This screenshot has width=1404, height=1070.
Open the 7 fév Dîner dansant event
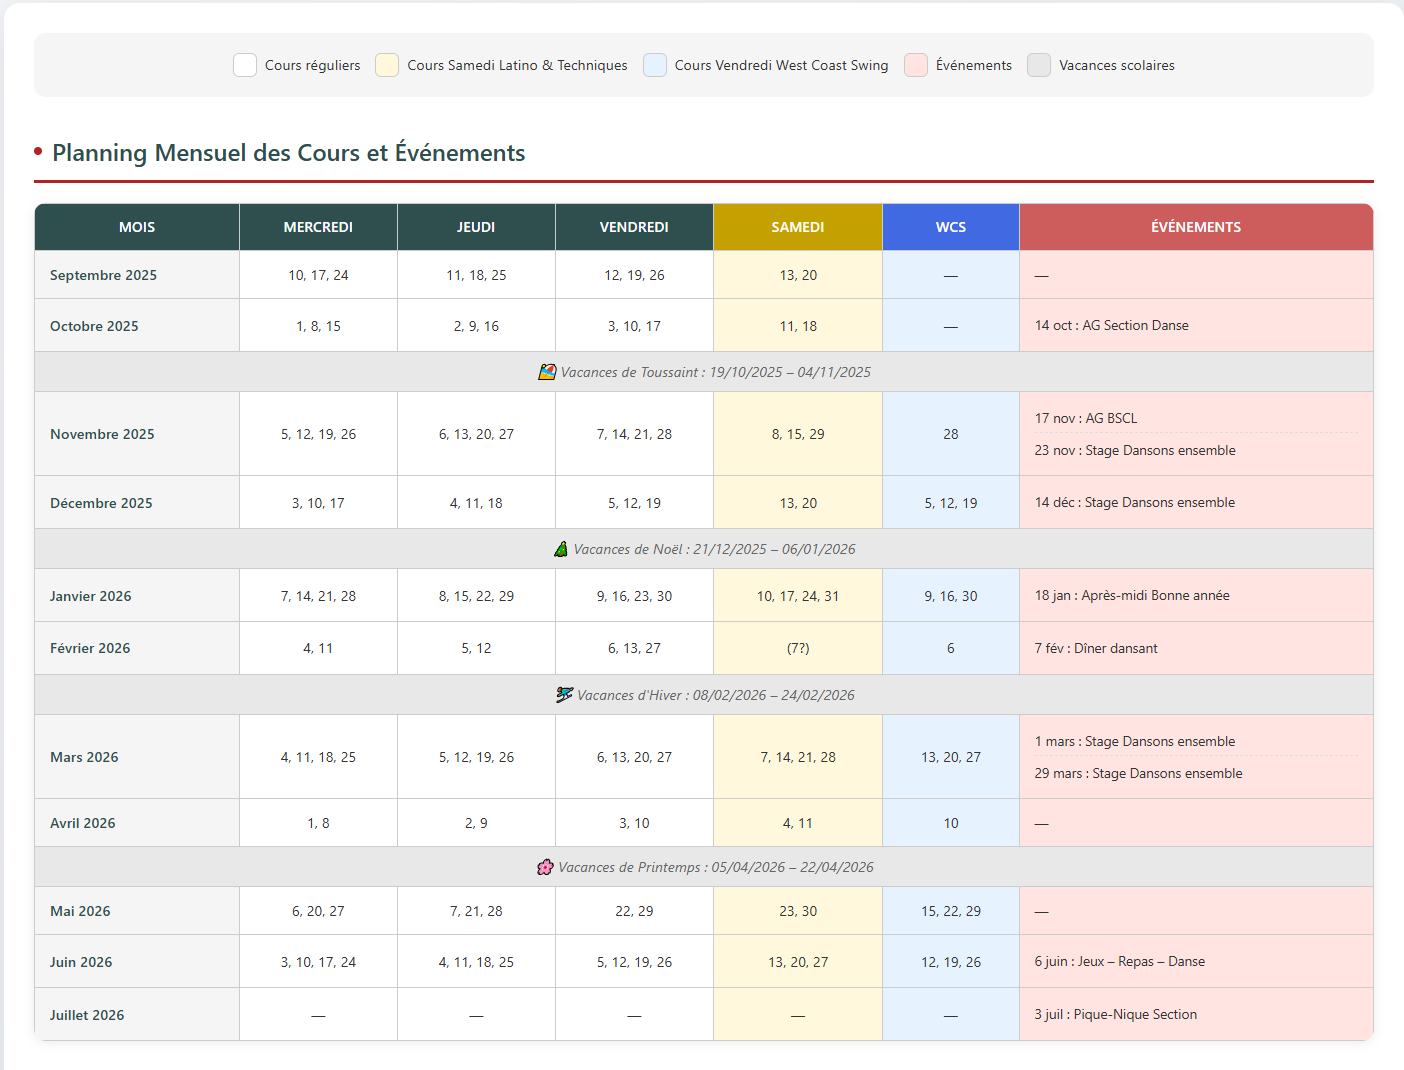point(1096,648)
